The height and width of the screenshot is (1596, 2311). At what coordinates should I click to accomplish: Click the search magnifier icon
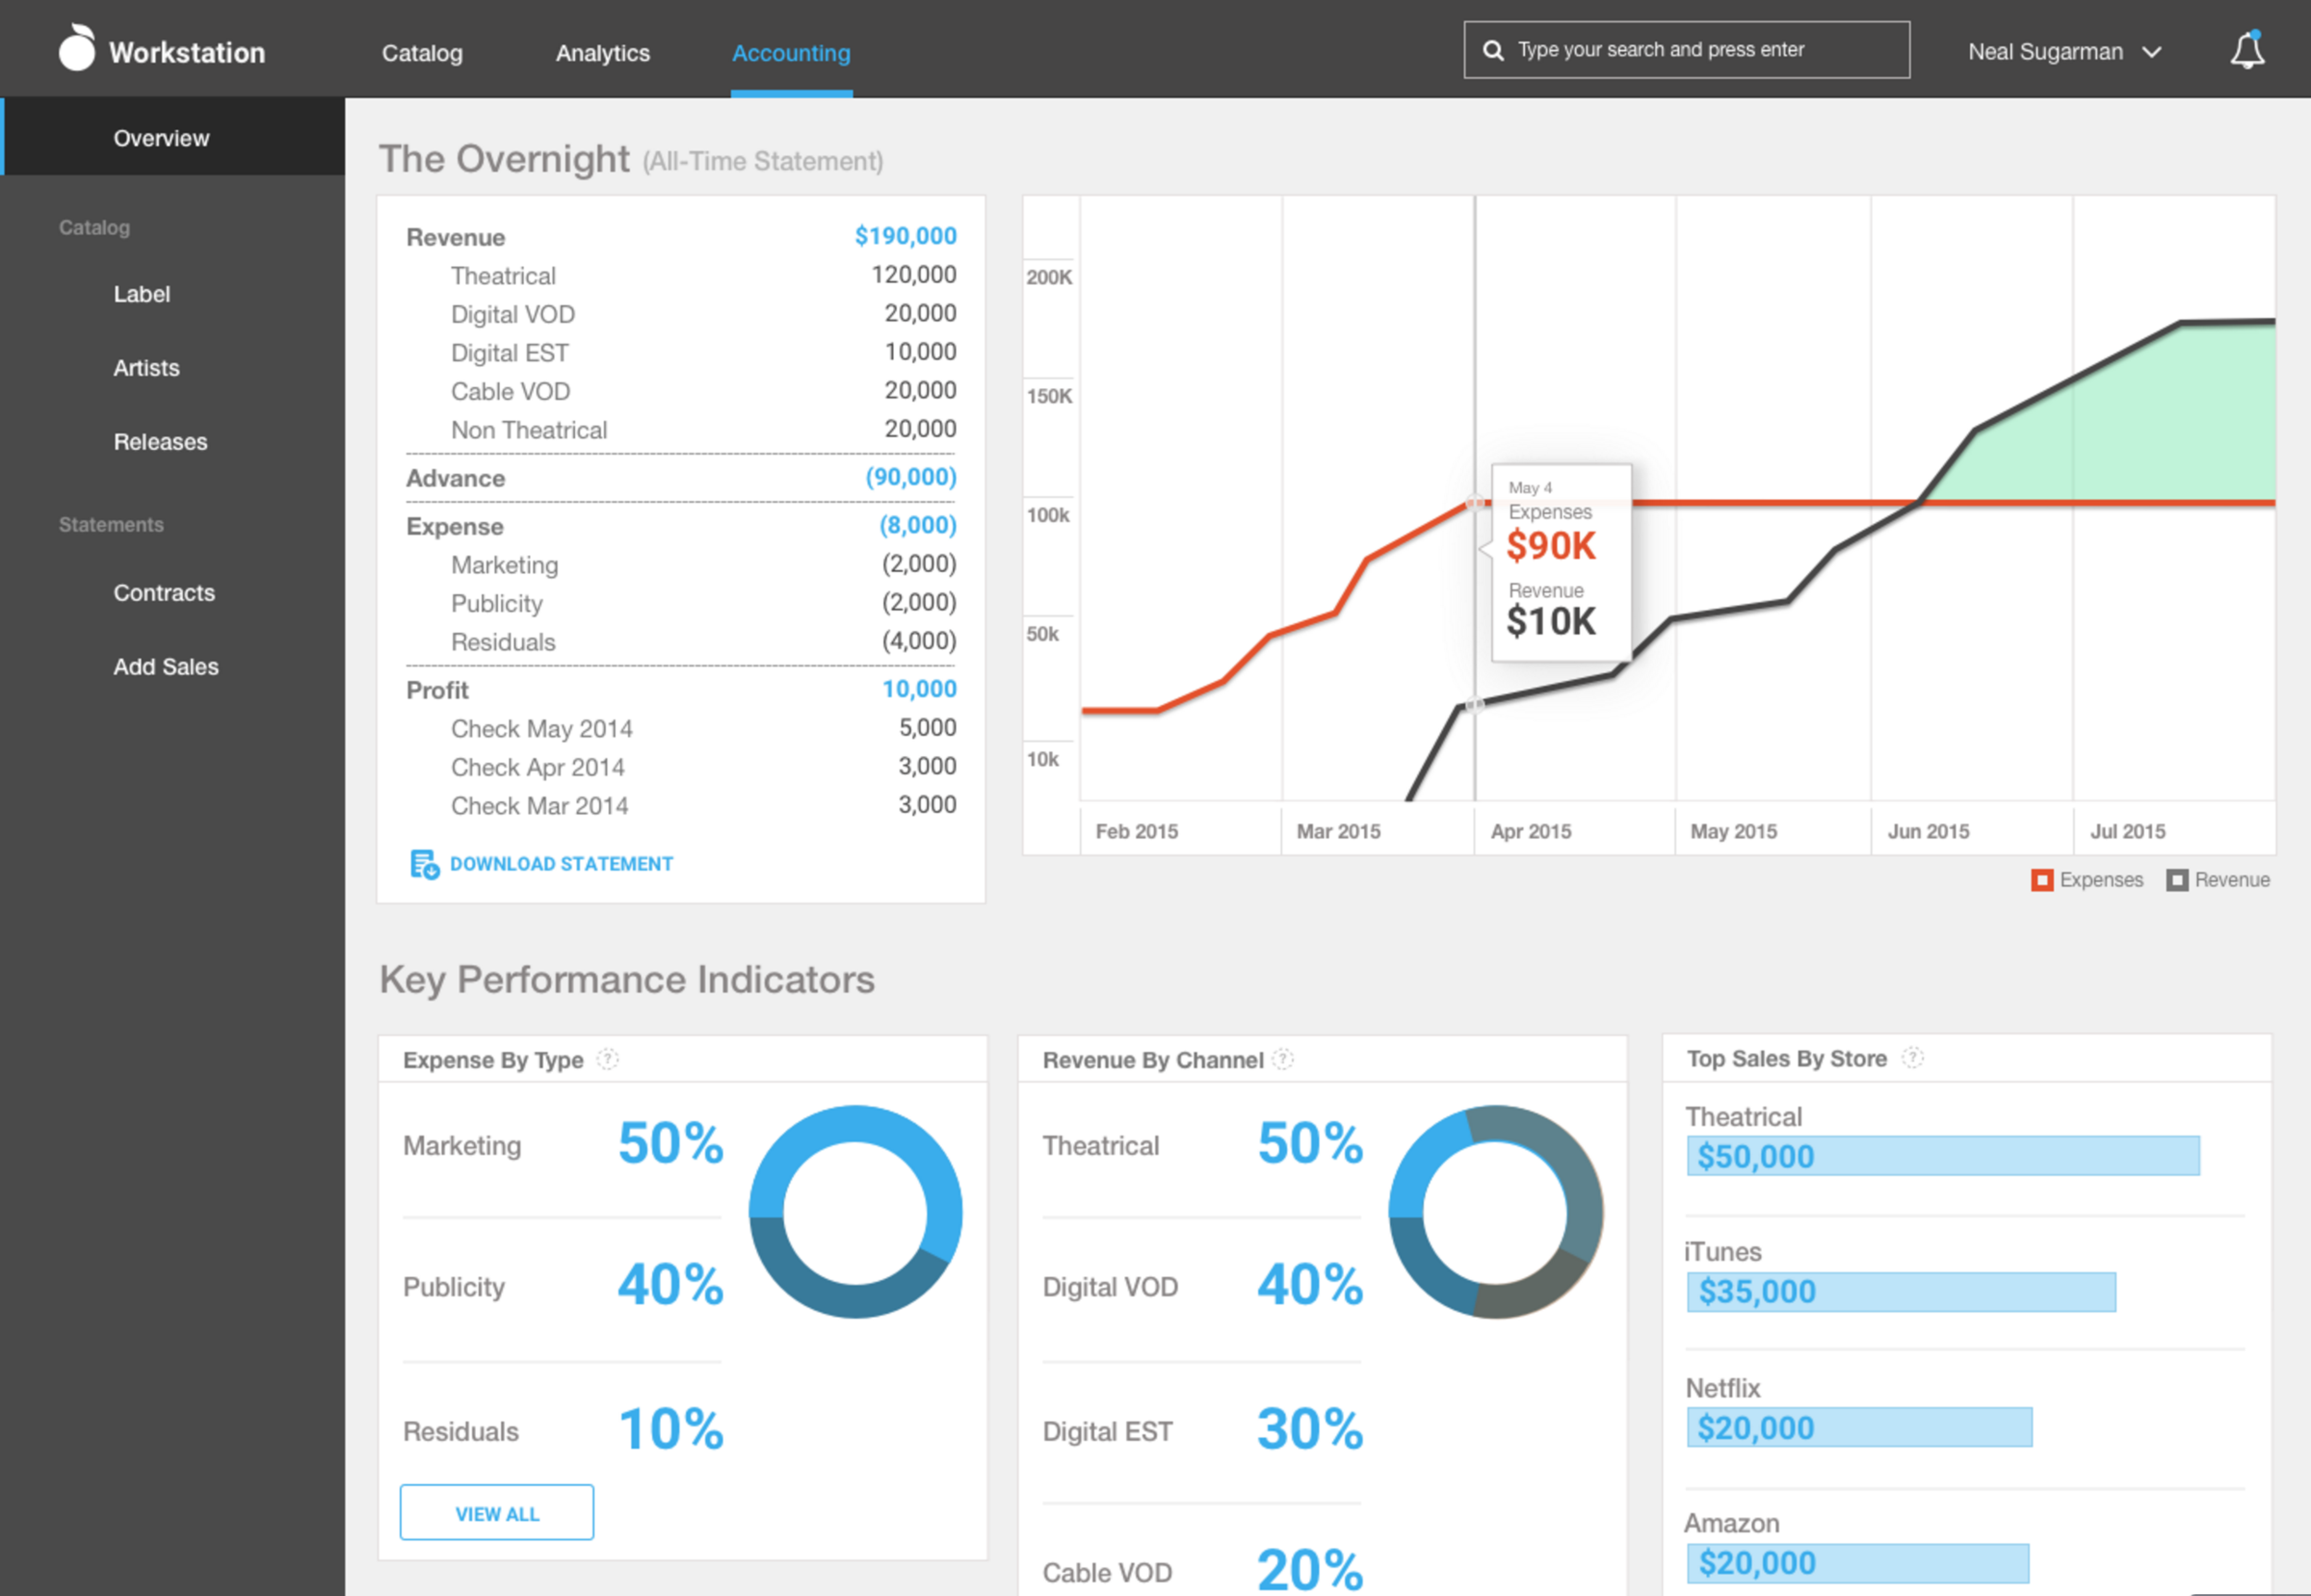[1493, 50]
